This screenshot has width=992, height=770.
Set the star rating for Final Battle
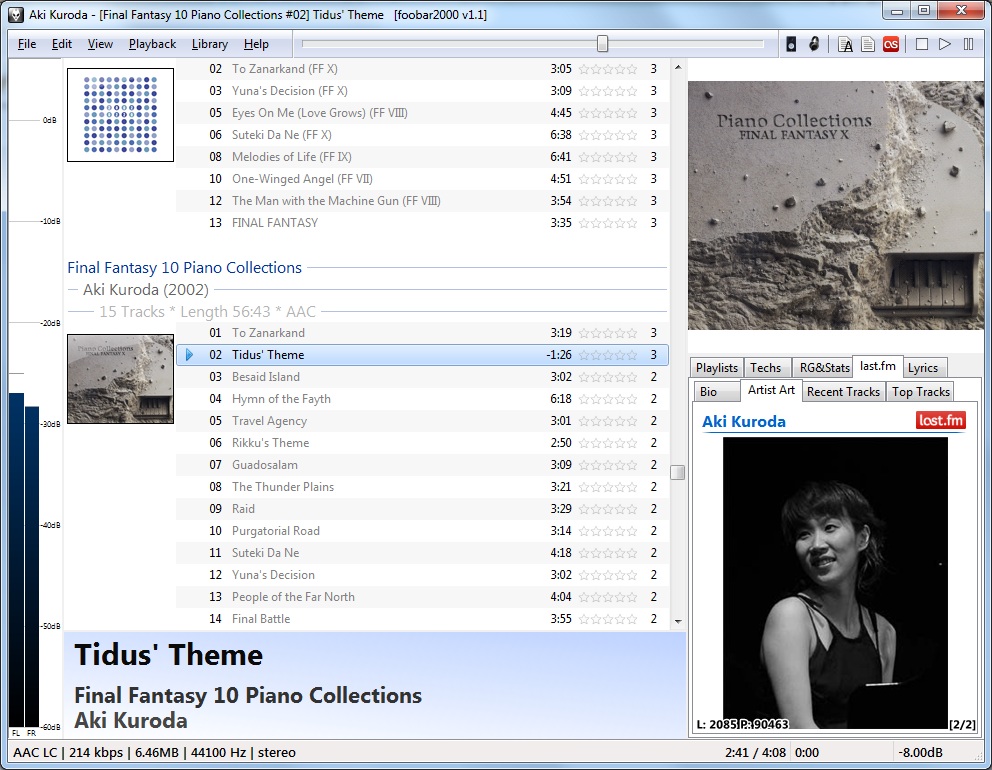(607, 619)
